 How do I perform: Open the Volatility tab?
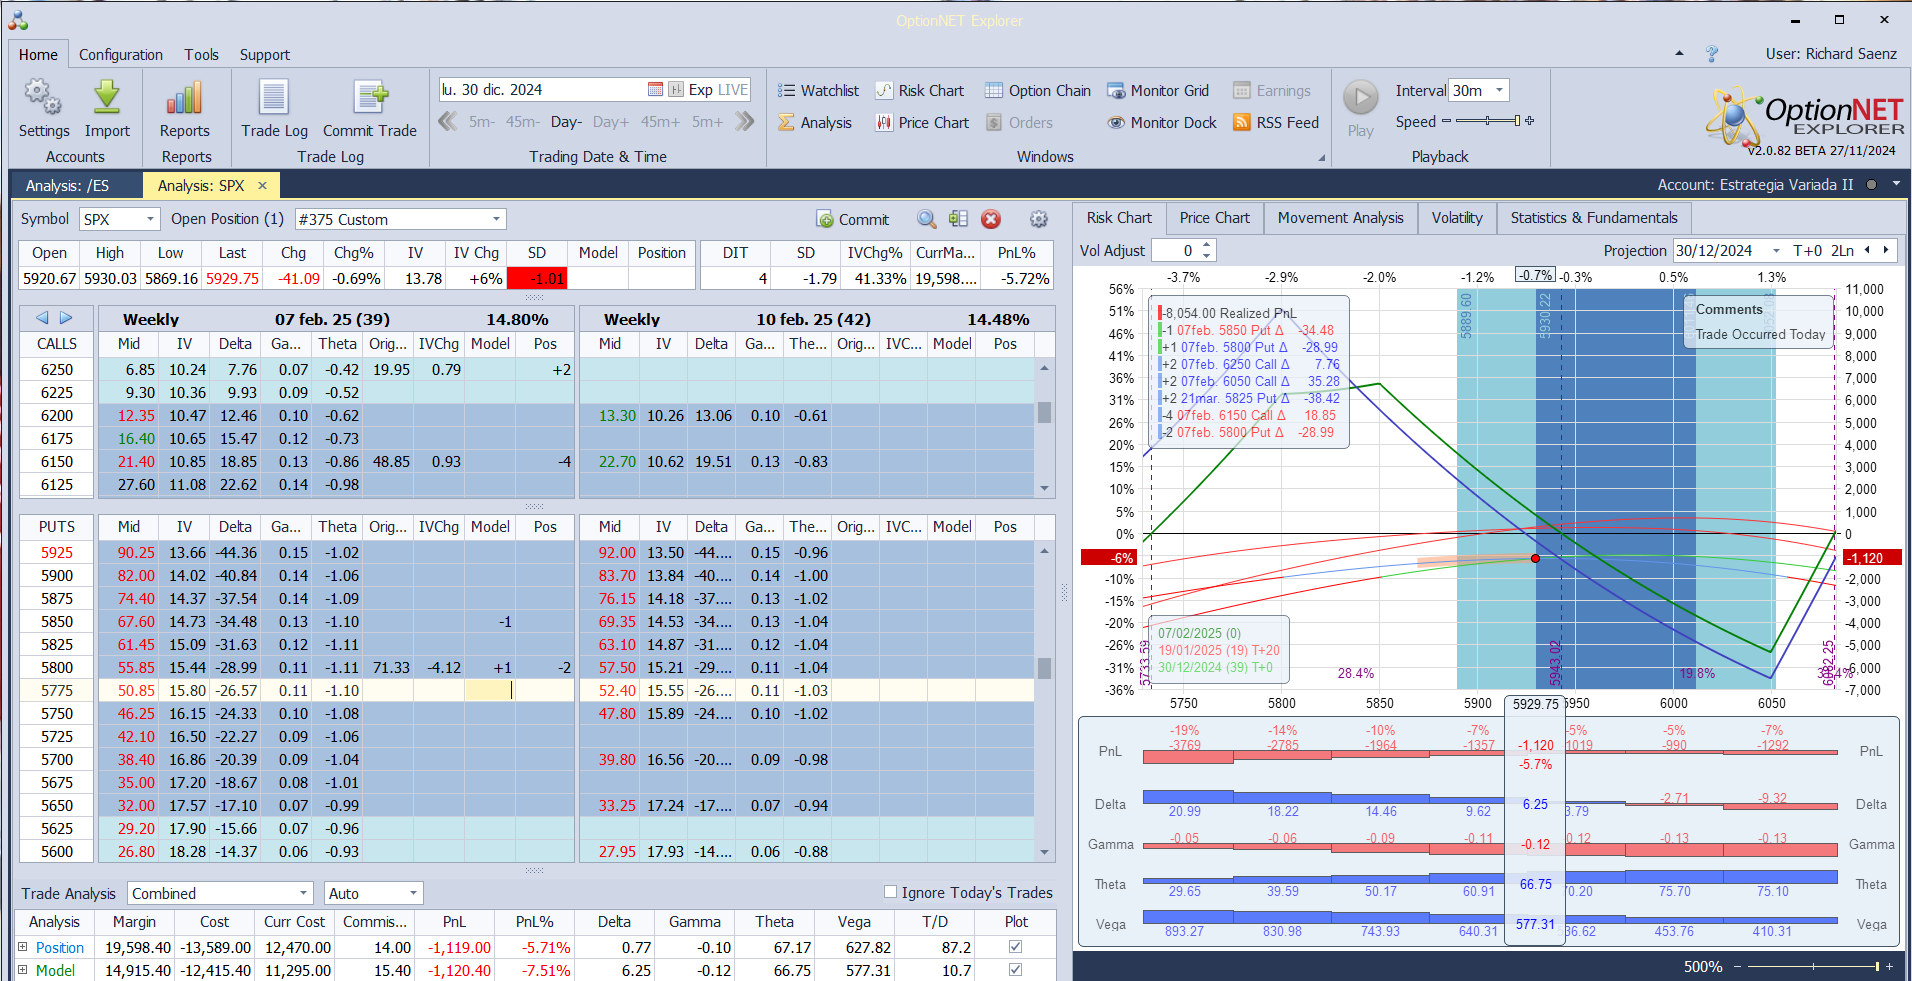pos(1457,218)
